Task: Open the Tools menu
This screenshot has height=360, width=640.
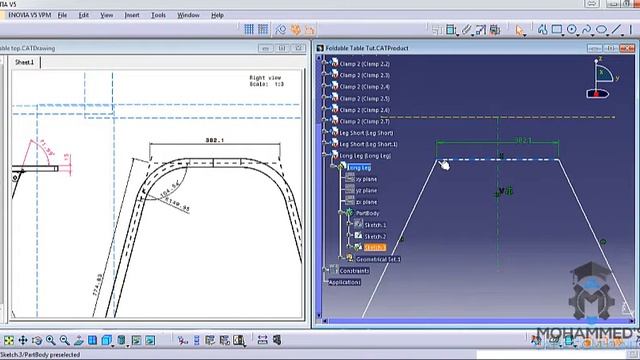Action: tap(158, 15)
